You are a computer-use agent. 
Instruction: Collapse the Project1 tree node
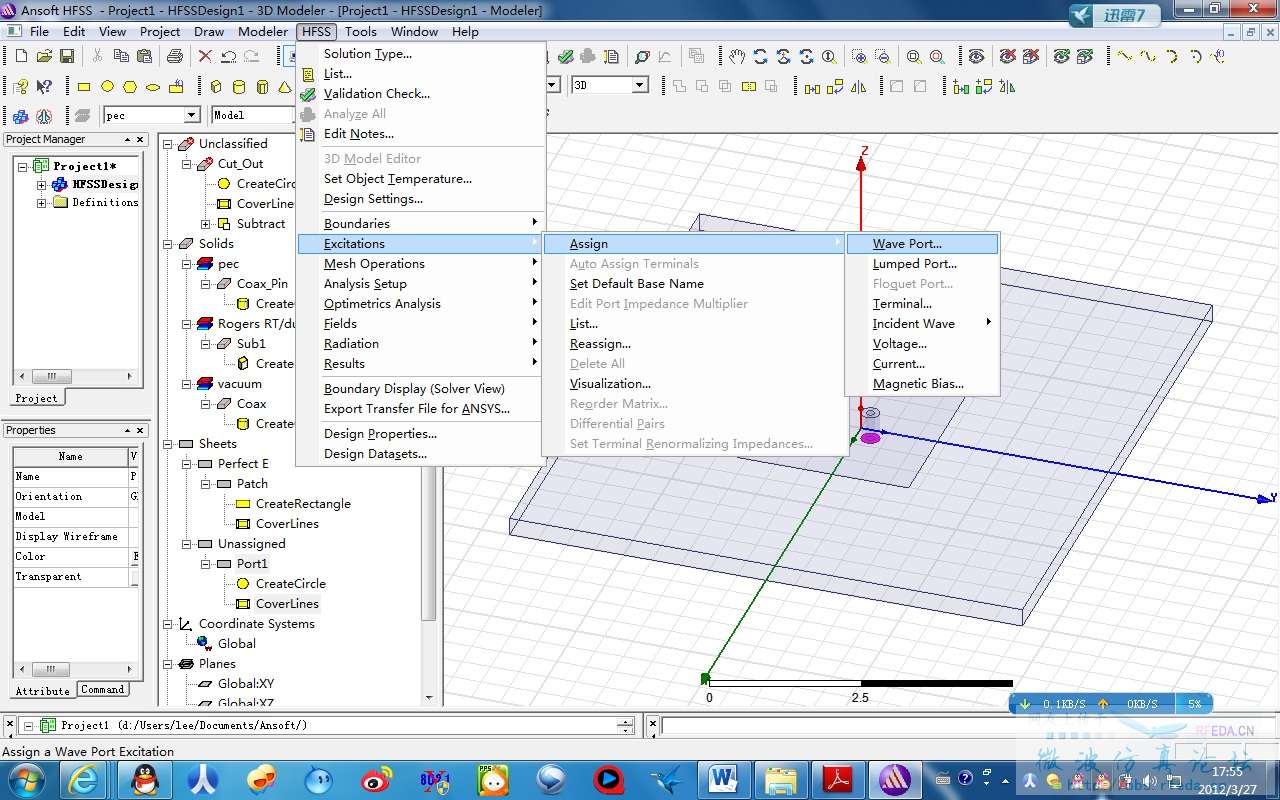coord(23,166)
